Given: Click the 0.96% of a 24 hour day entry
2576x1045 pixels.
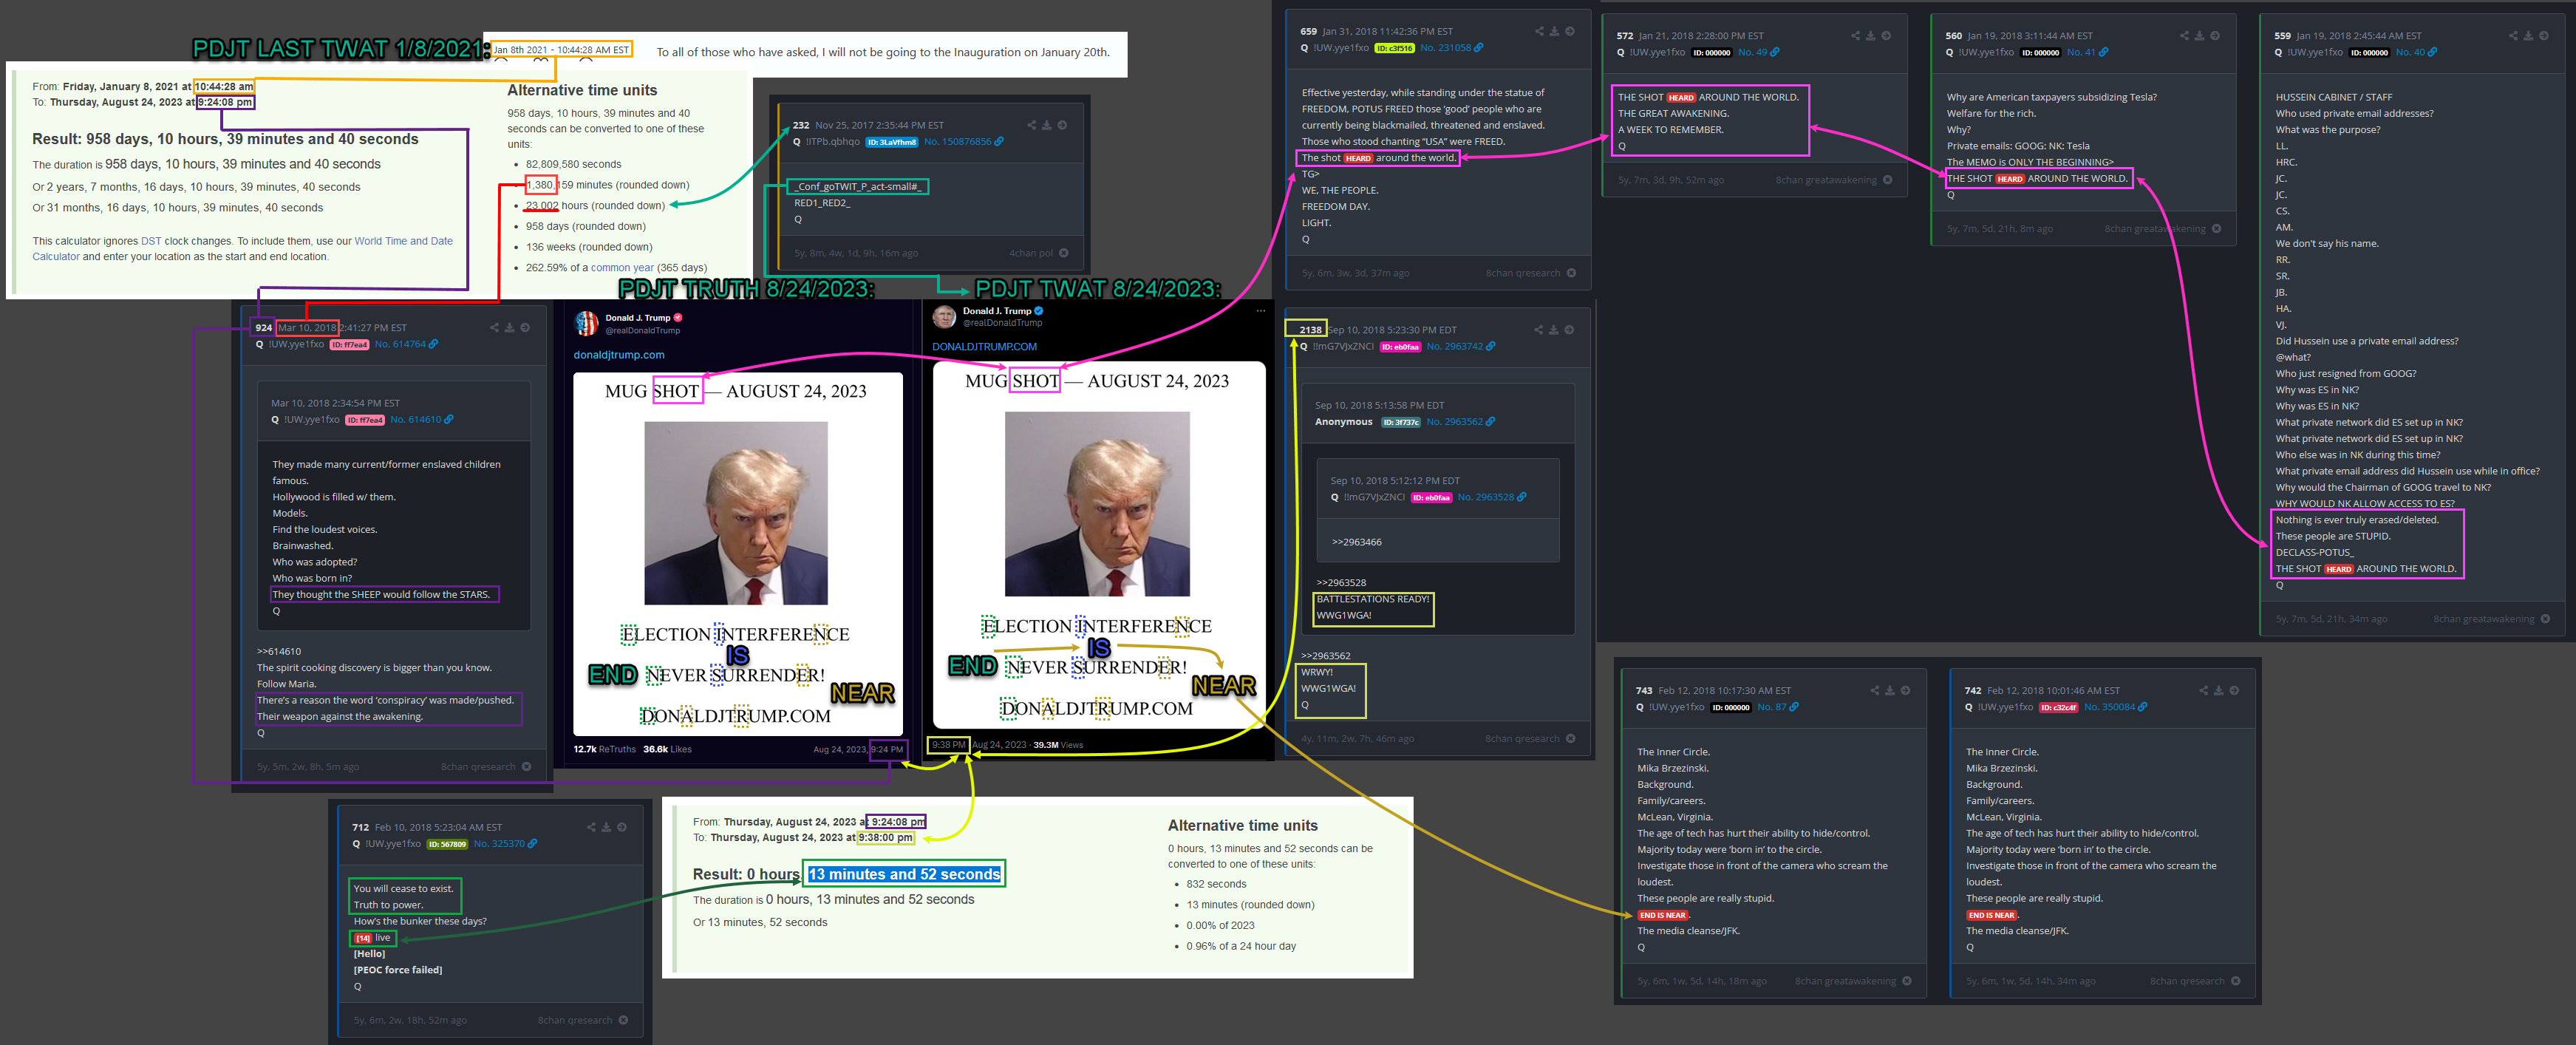Looking at the screenshot, I should pos(1241,947).
